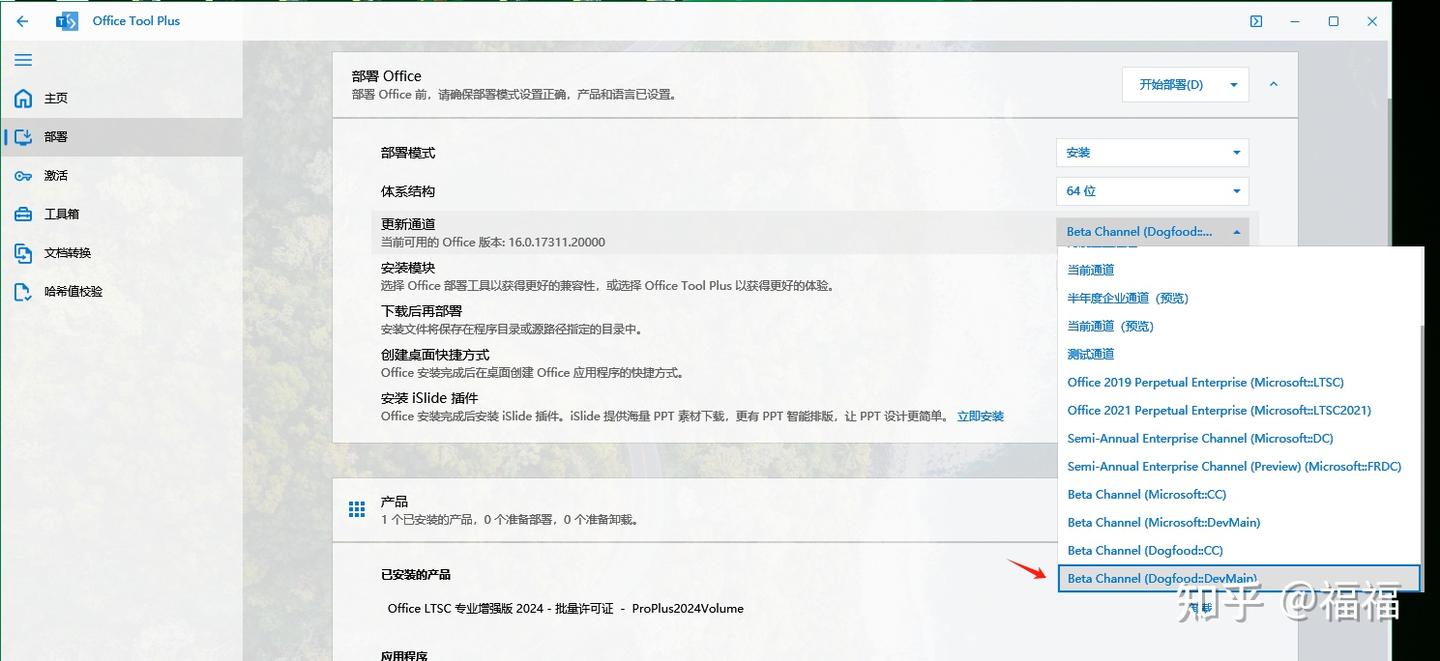
Task: Open the 开始部署 button dropdown arrow
Action: click(x=1235, y=84)
